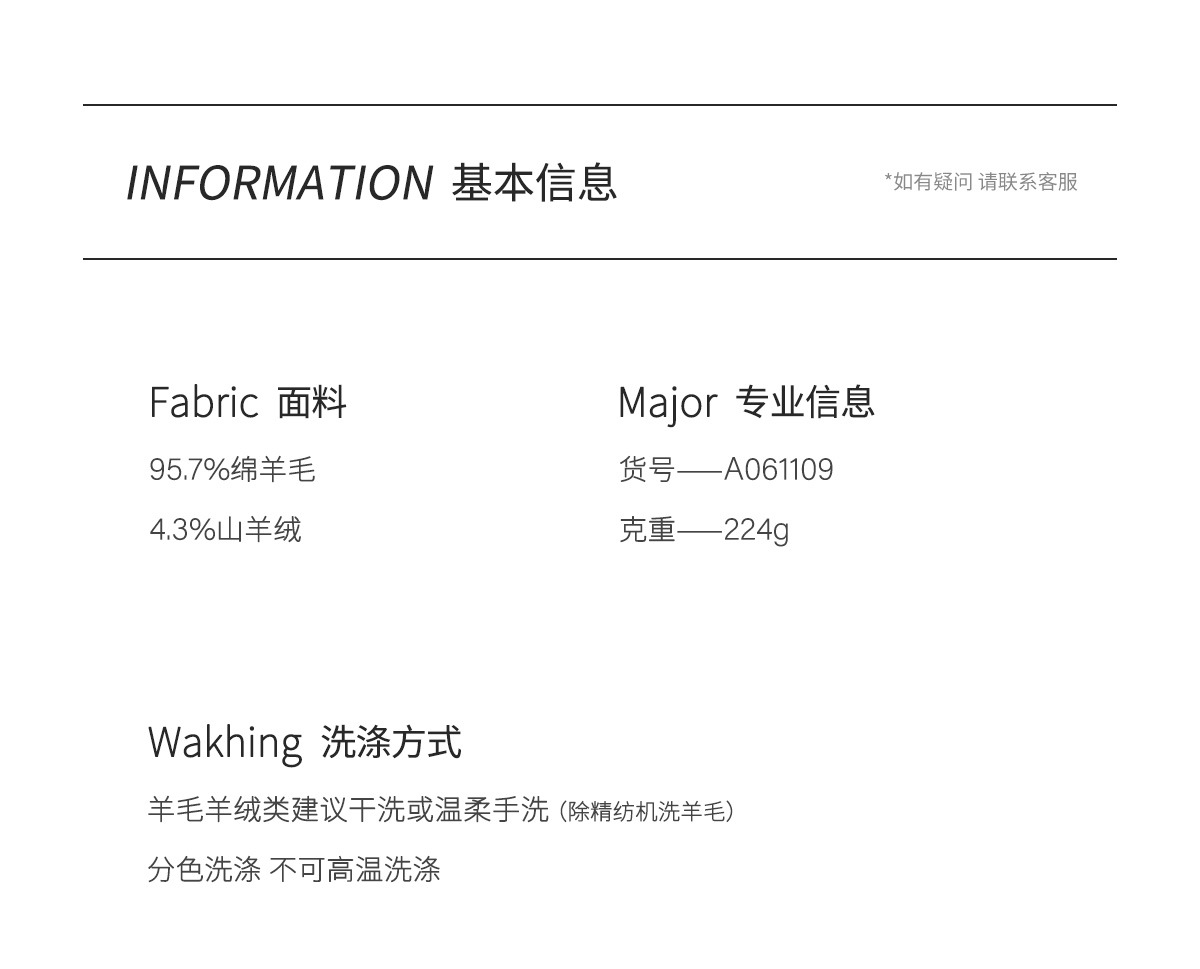Click the 货号 item label

(647, 469)
